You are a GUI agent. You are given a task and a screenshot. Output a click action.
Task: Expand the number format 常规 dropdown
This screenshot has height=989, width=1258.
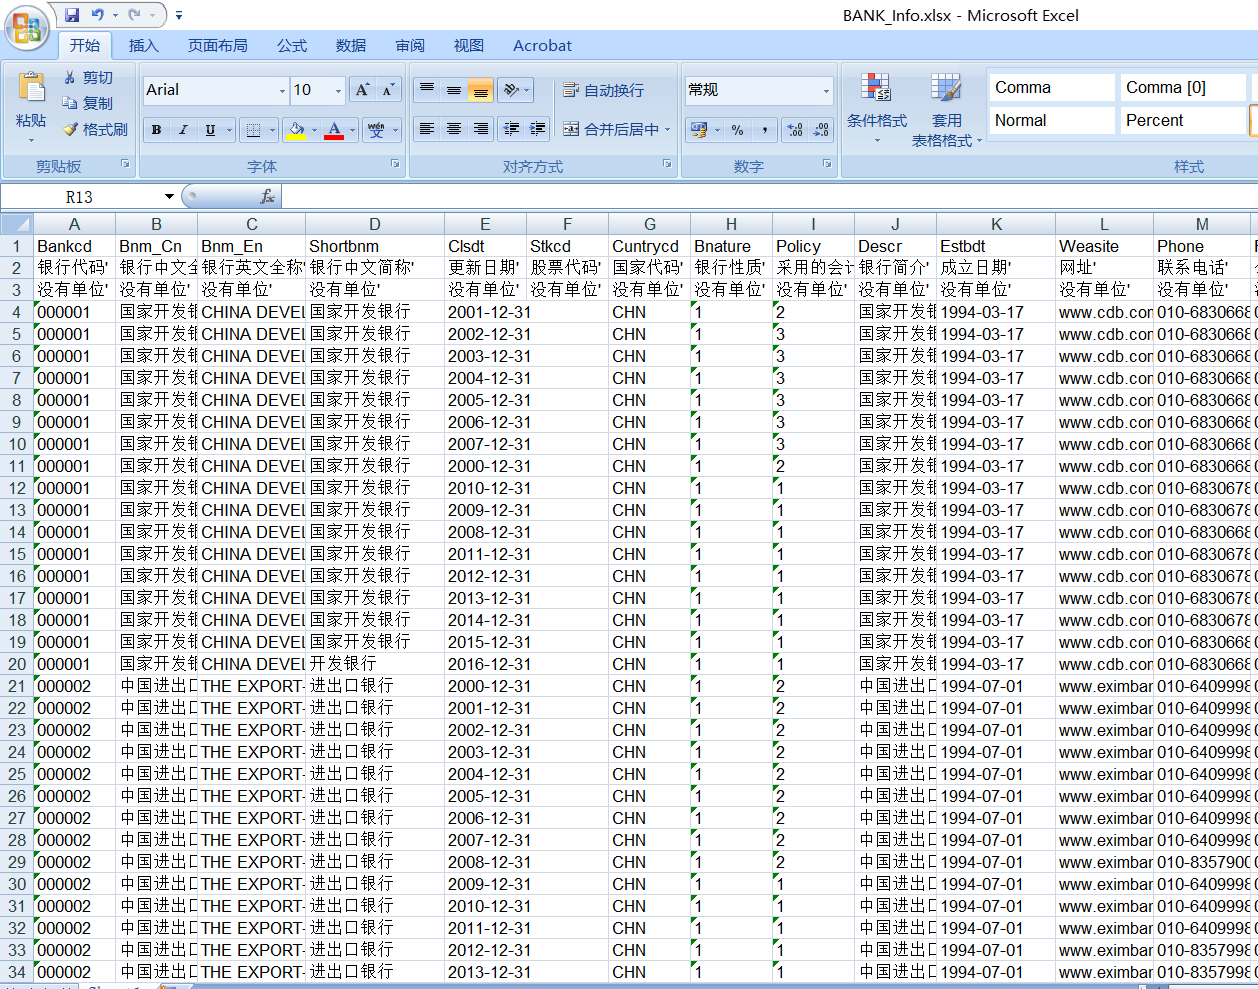(826, 91)
